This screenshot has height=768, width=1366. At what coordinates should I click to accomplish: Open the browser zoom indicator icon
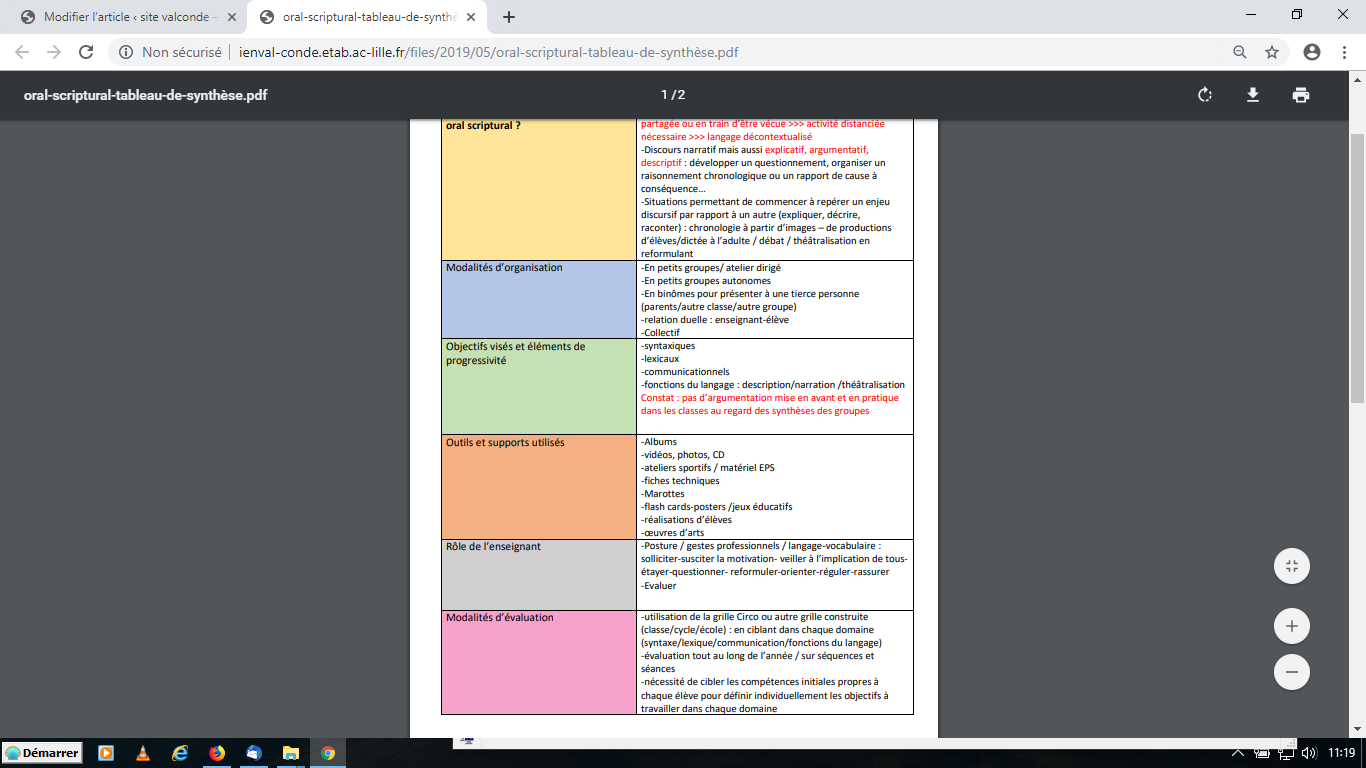(1240, 52)
